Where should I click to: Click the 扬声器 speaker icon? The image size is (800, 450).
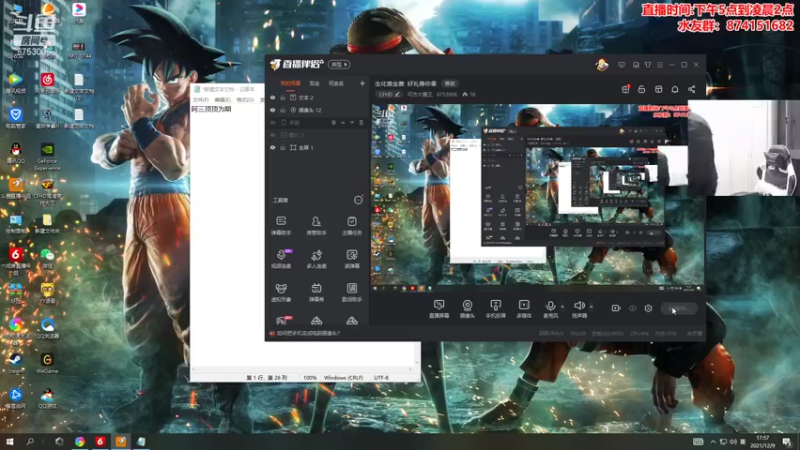(579, 306)
